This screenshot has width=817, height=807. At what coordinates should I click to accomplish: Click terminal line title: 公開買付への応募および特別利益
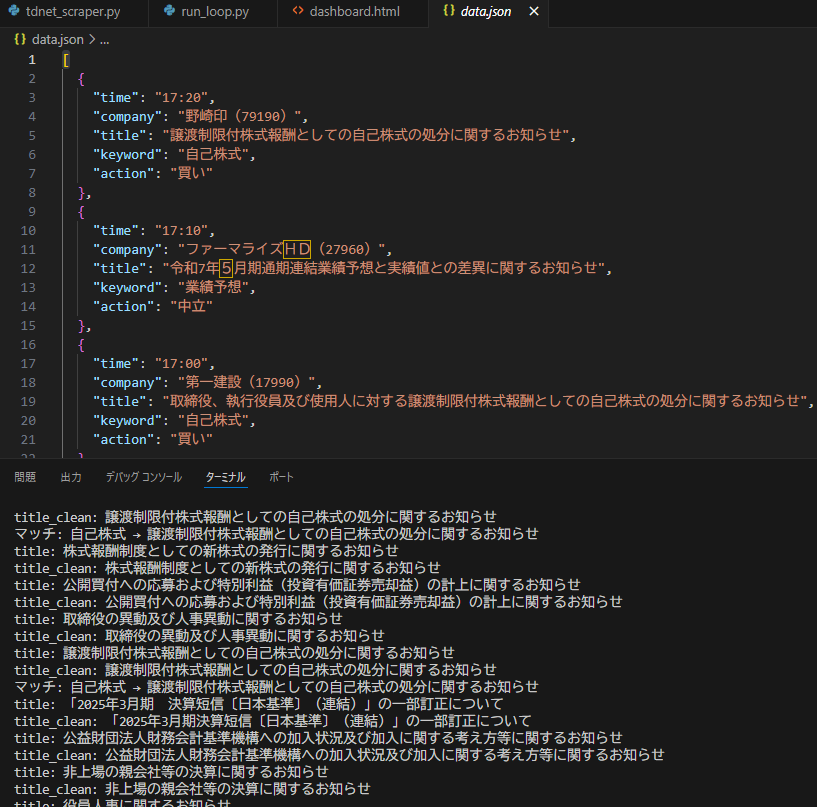click(297, 585)
